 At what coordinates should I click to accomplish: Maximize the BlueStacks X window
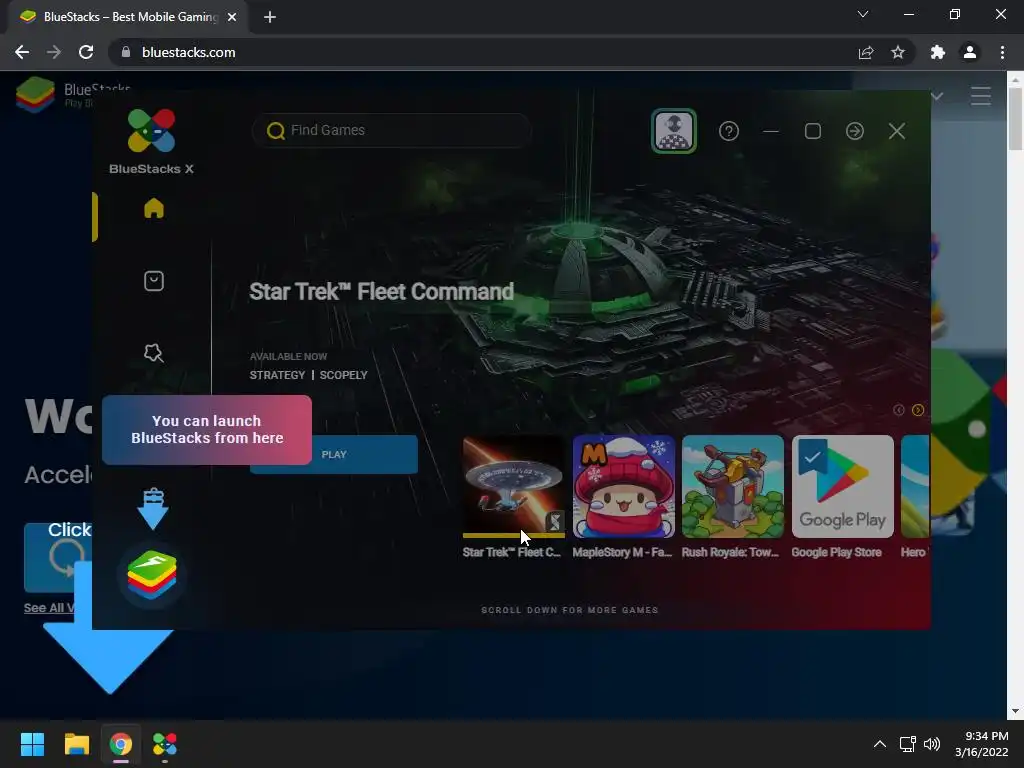tap(812, 131)
